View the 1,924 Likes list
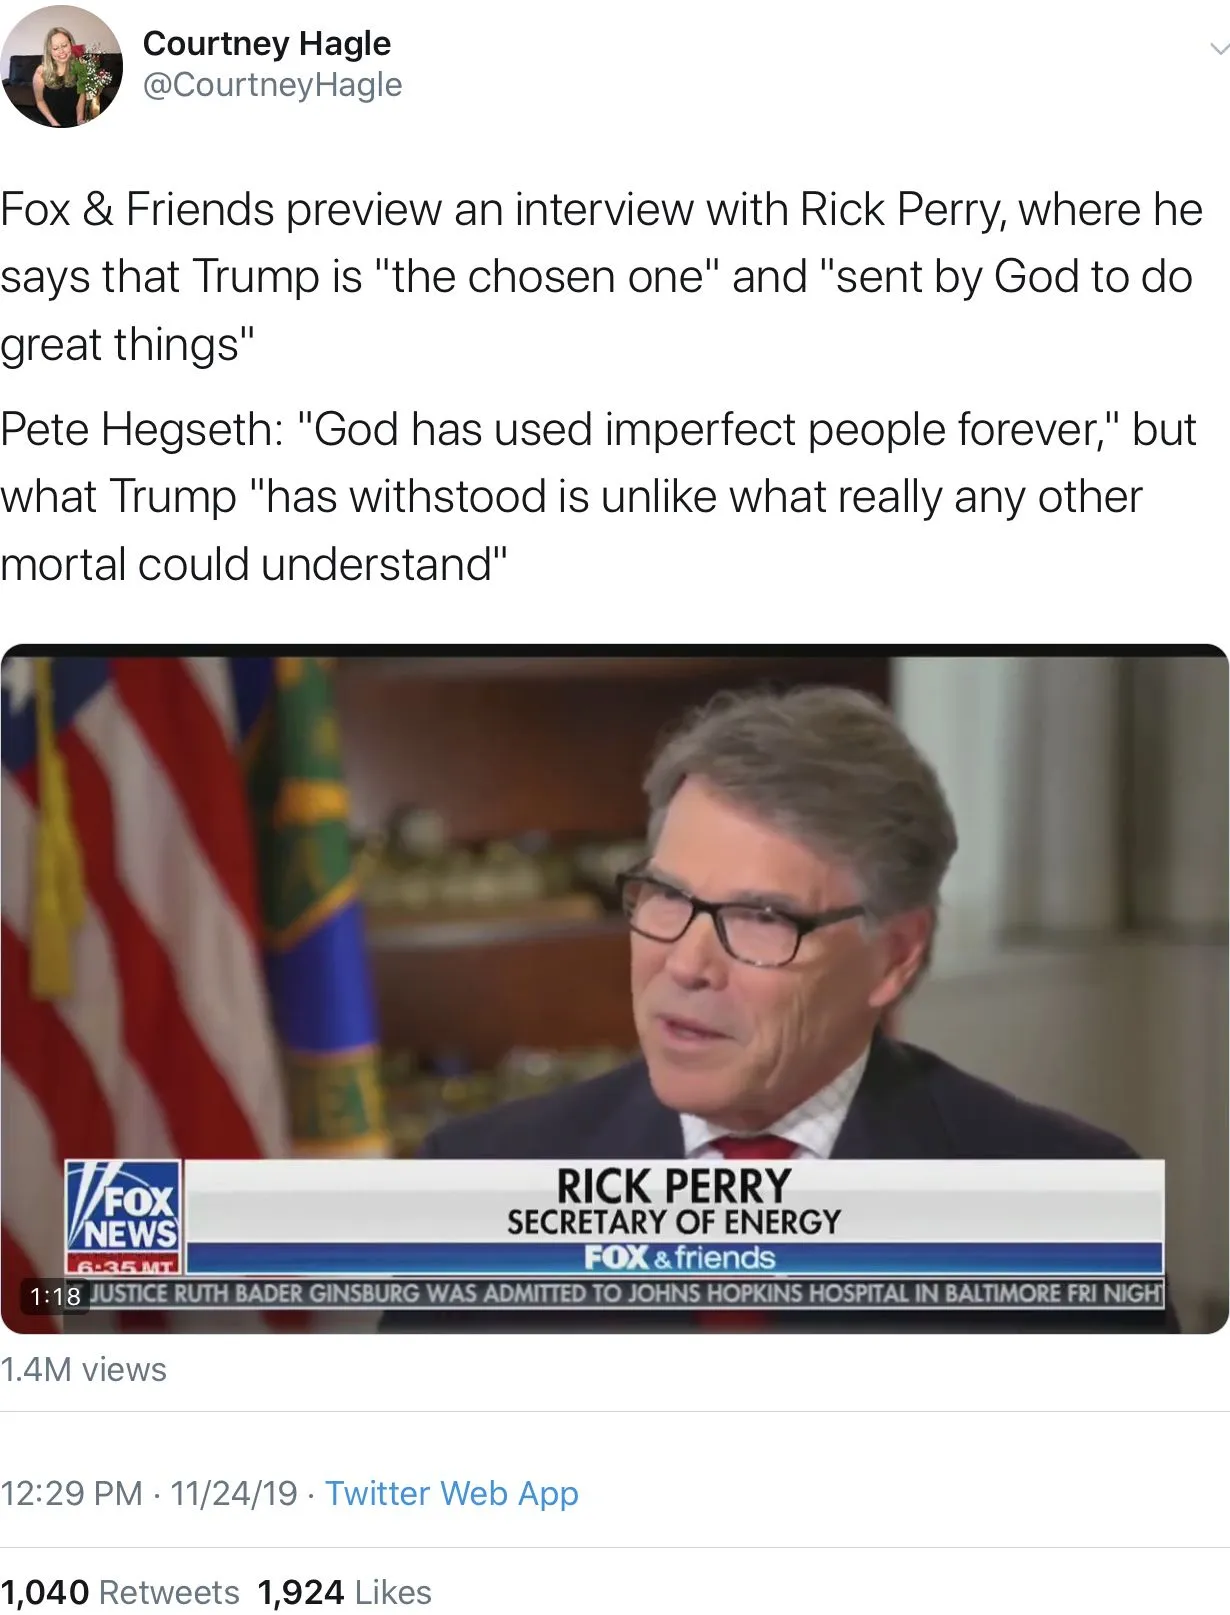 [x=345, y=1592]
